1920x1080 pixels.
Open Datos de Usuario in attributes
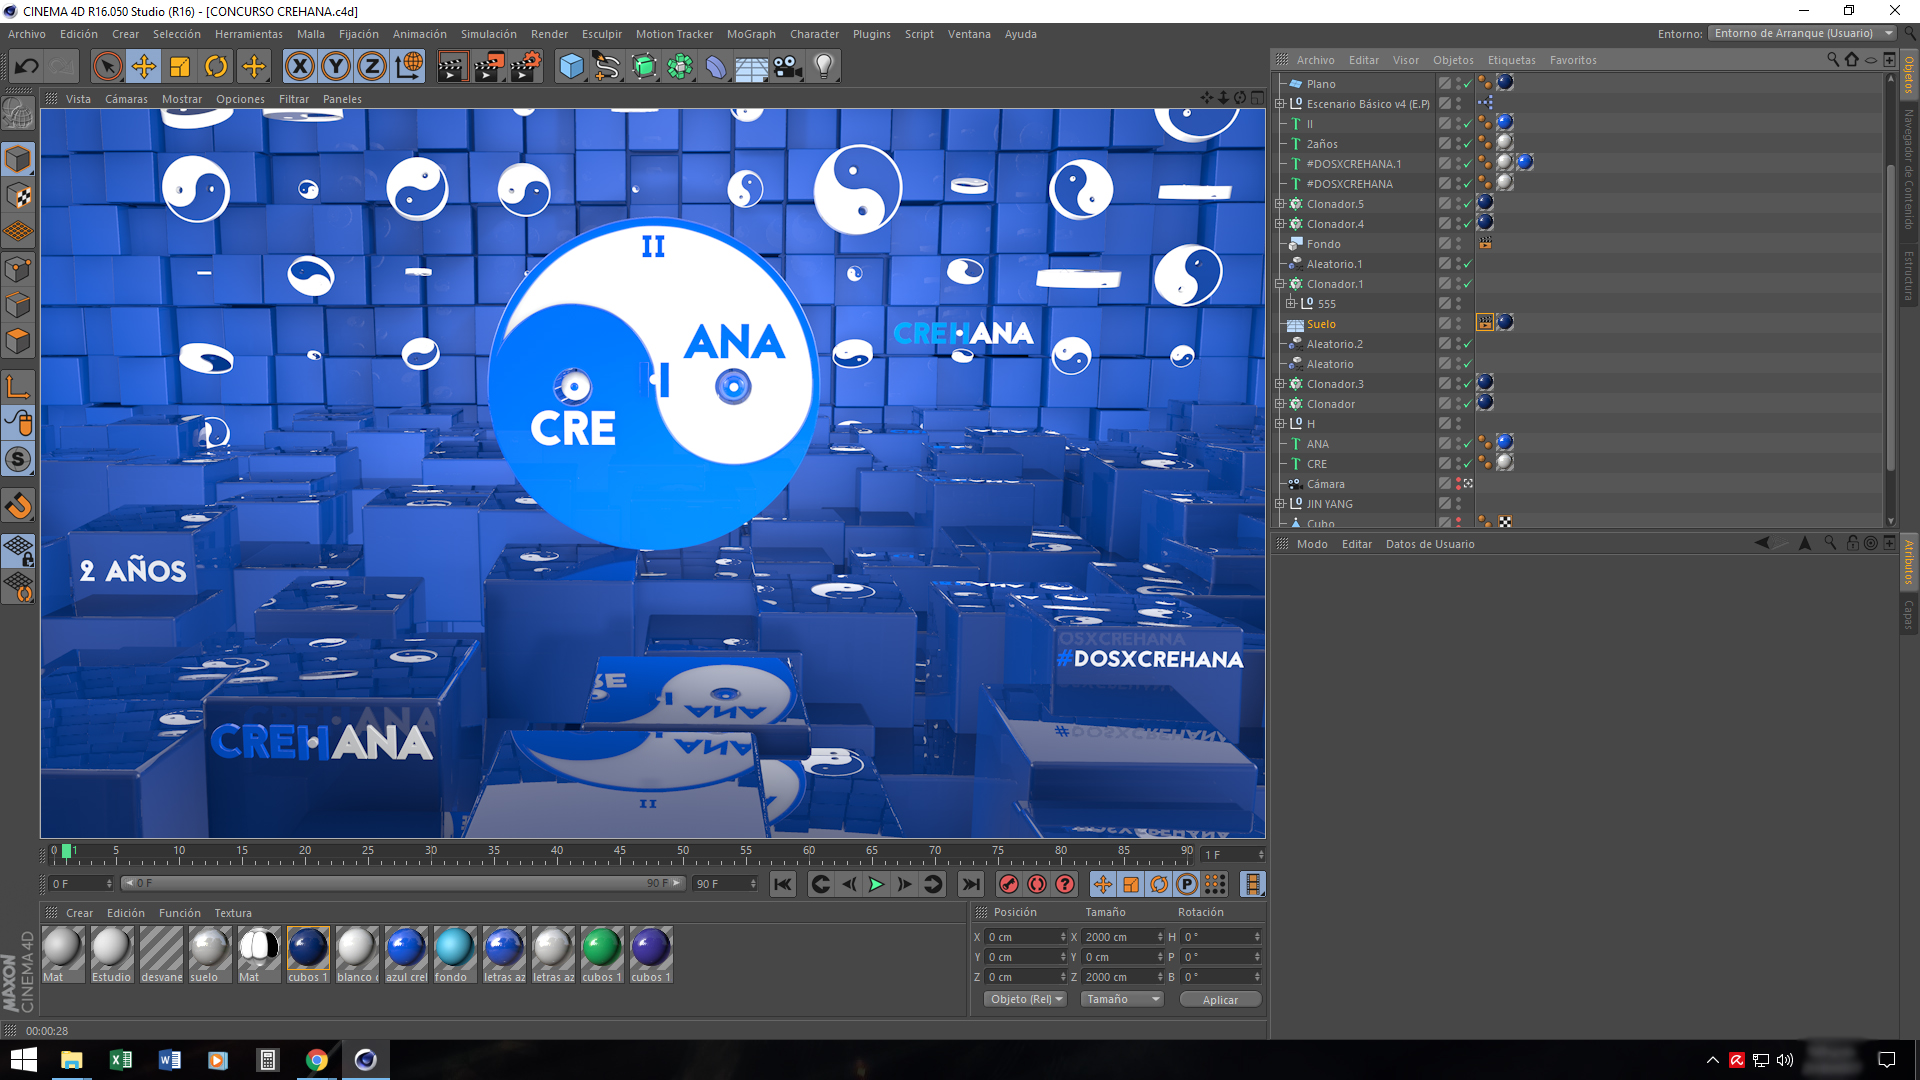(1430, 544)
